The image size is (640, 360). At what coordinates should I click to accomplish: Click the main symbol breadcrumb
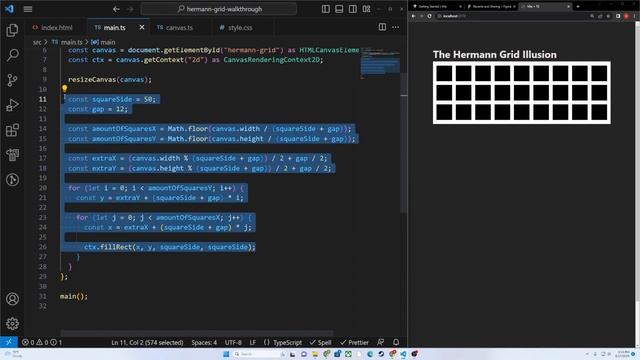[103, 42]
